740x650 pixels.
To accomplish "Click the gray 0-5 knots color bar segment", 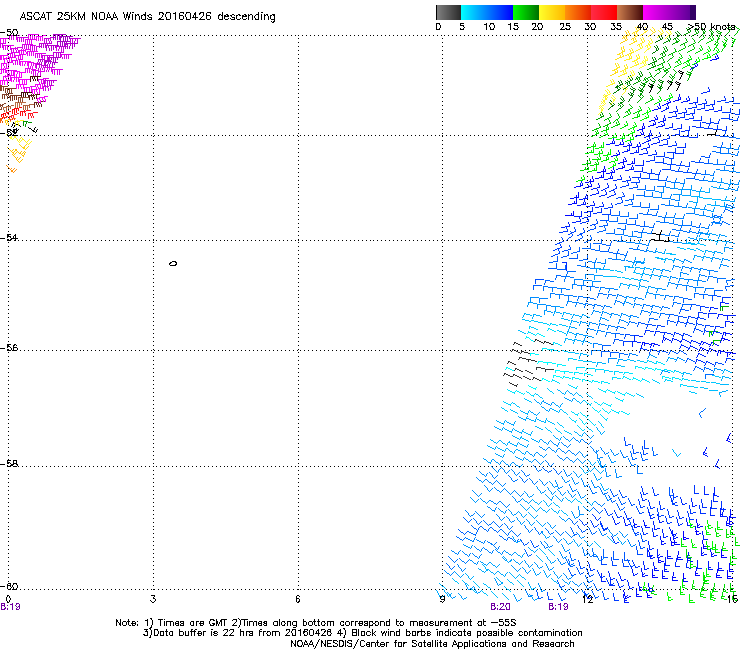I will click(x=448, y=12).
